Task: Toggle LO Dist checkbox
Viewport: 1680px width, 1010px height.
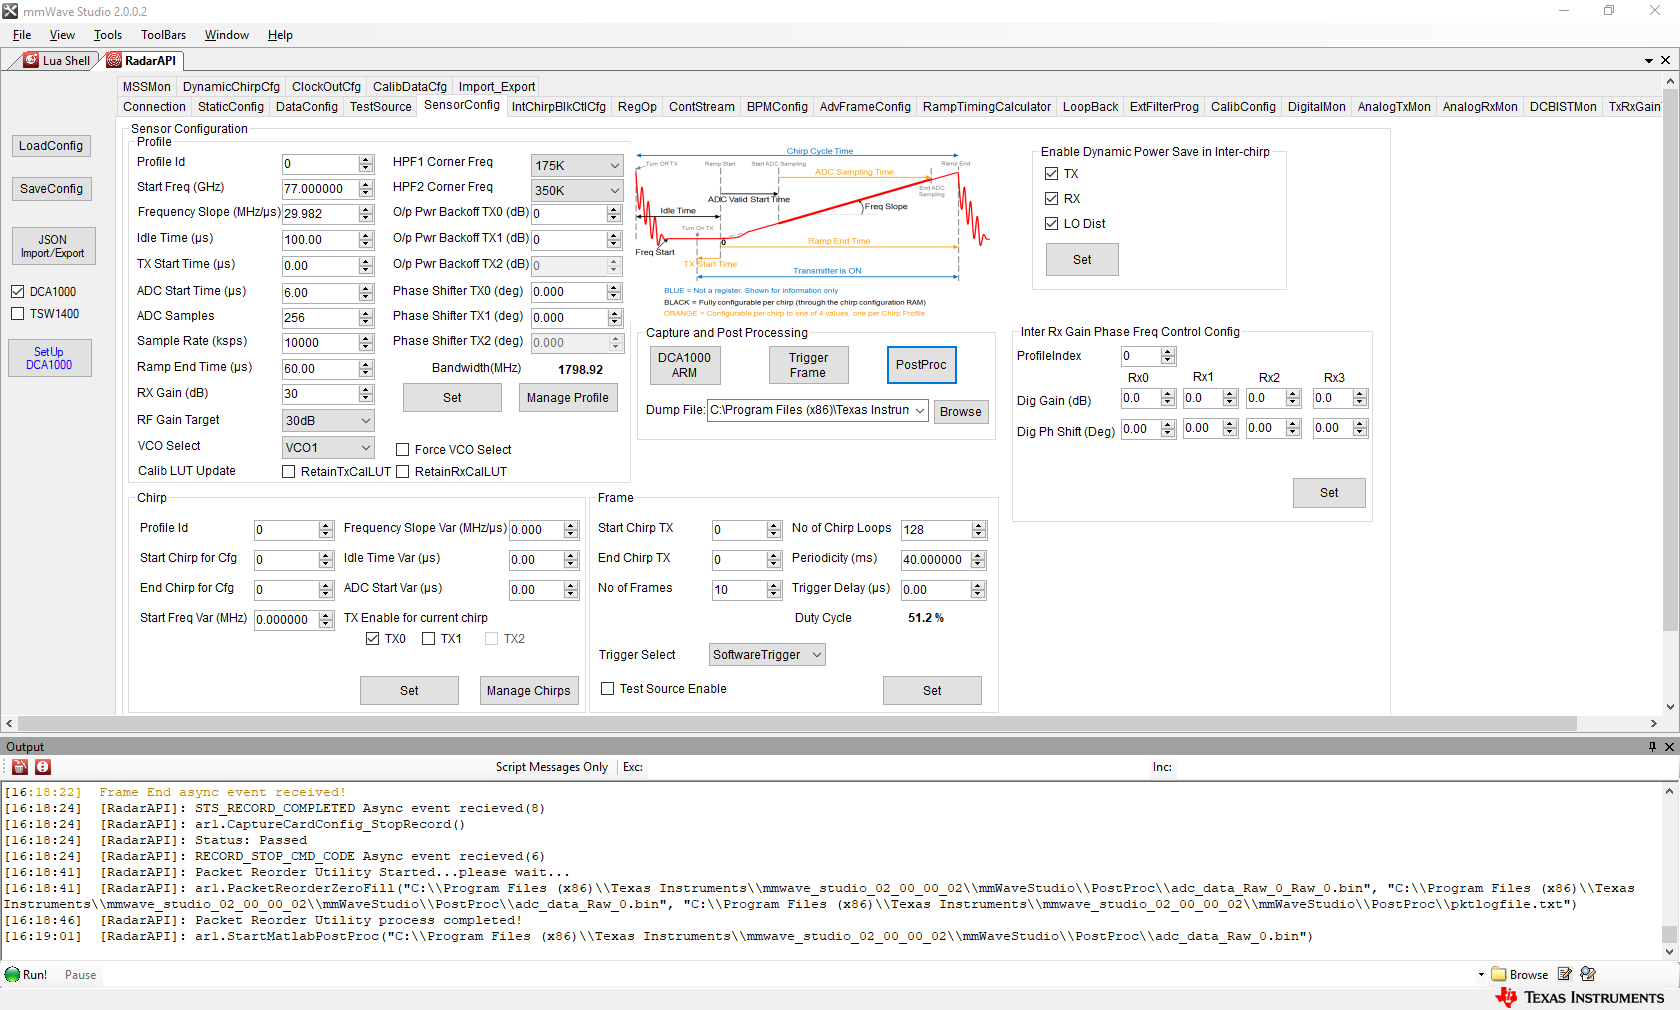Action: pyautogui.click(x=1051, y=224)
